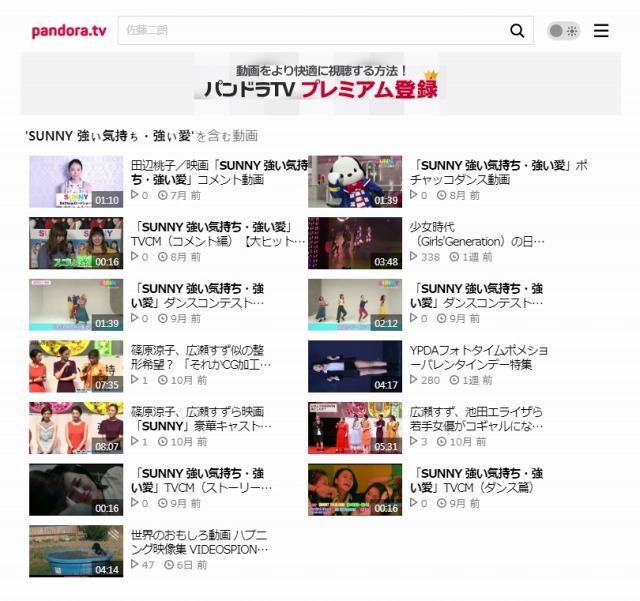Image resolution: width=640 pixels, height=601 pixels.
Task: Play the 03:48 Girls'Generation thumbnail
Action: 355,243
